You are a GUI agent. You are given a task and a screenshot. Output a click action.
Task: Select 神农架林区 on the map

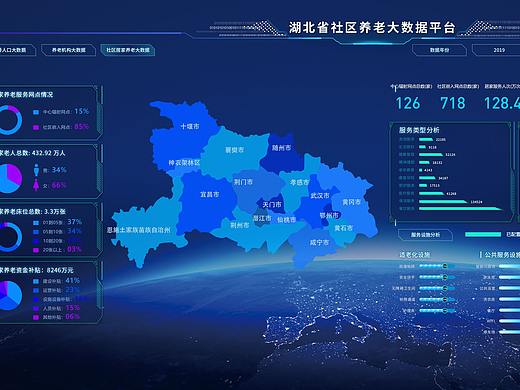[184, 163]
